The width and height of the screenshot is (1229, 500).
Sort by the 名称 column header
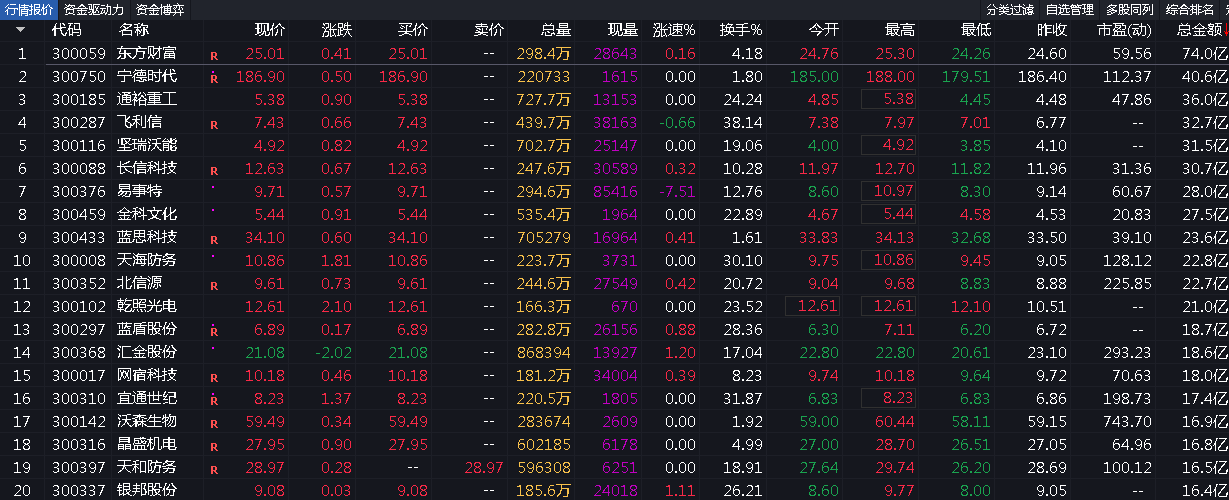pyautogui.click(x=133, y=30)
